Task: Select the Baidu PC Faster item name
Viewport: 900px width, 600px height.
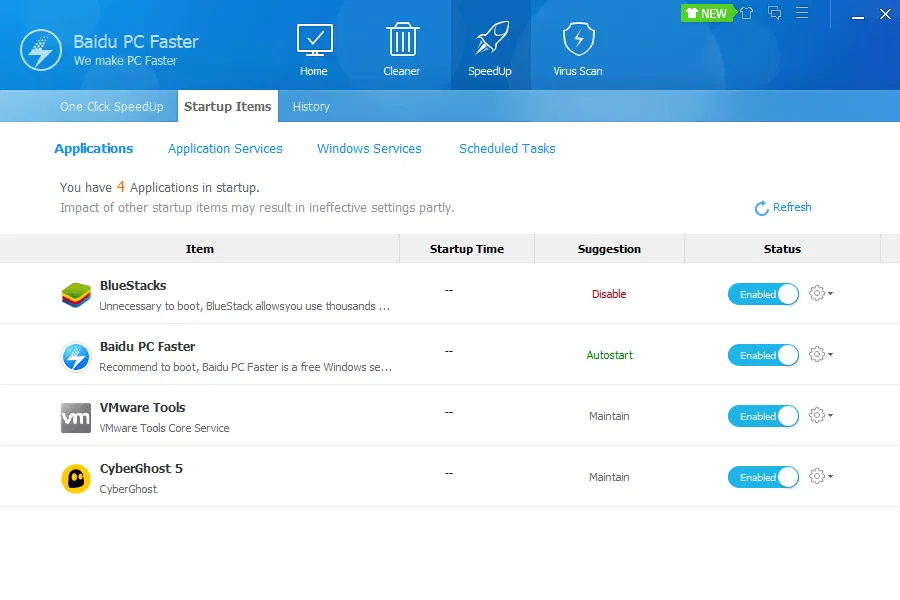Action: tap(148, 346)
